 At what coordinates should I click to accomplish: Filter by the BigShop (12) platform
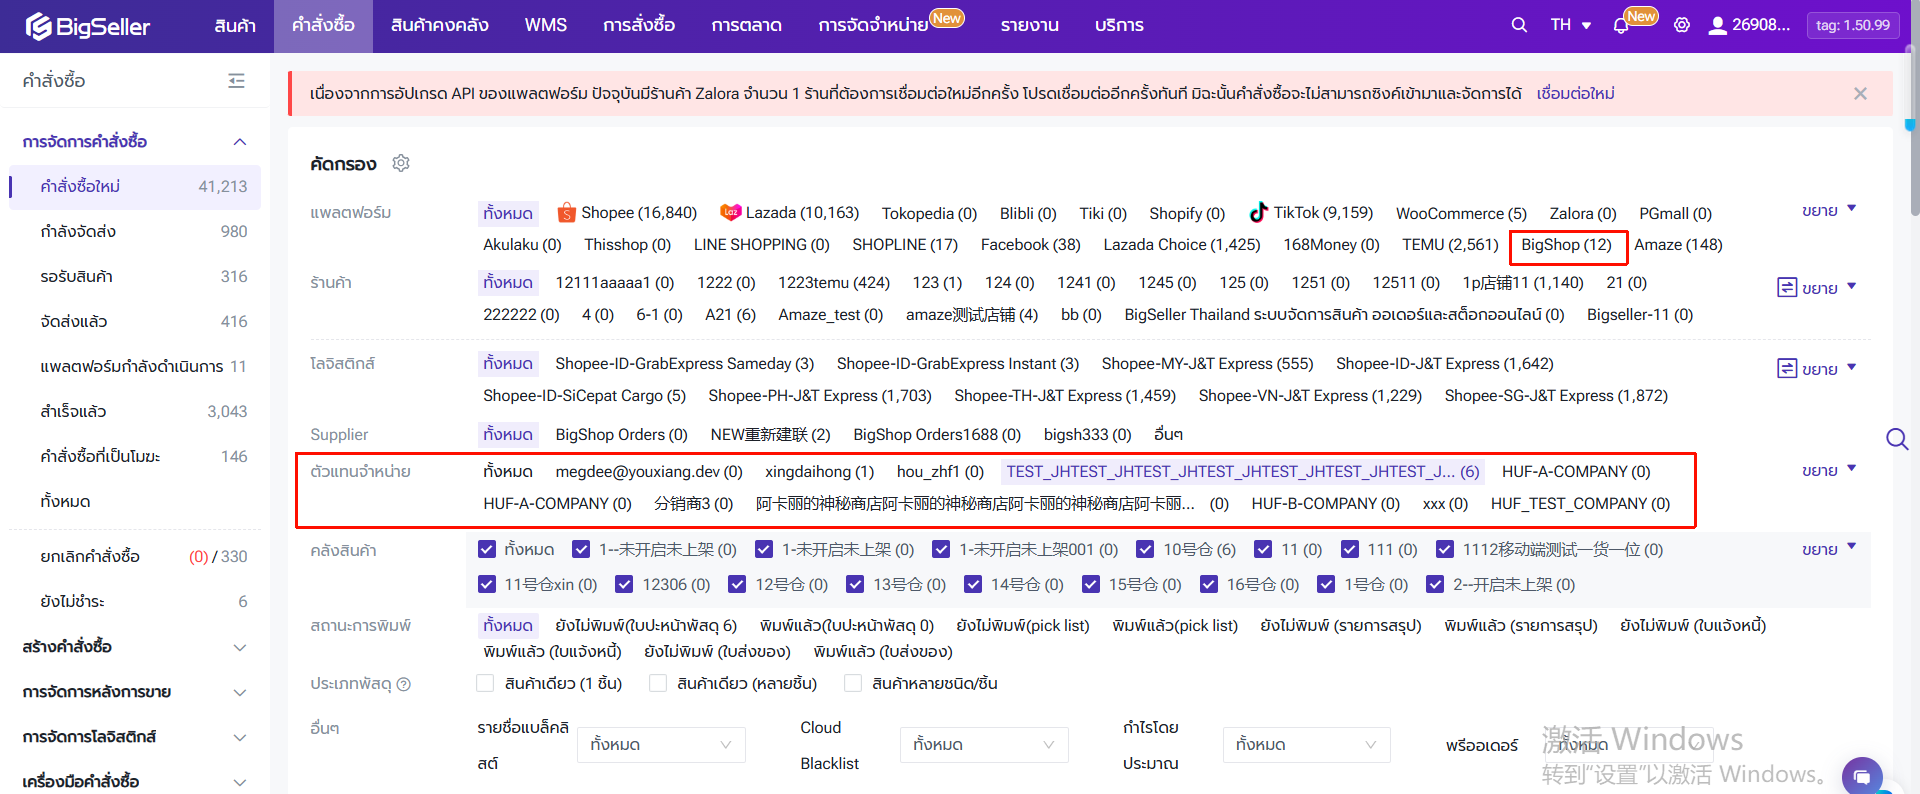[x=1566, y=245]
